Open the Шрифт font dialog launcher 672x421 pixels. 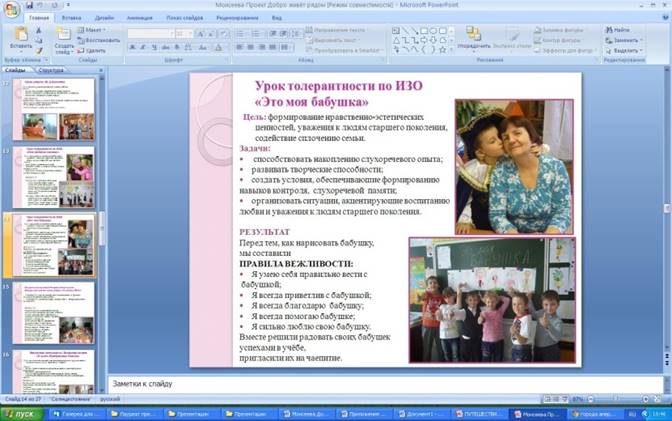(x=228, y=60)
